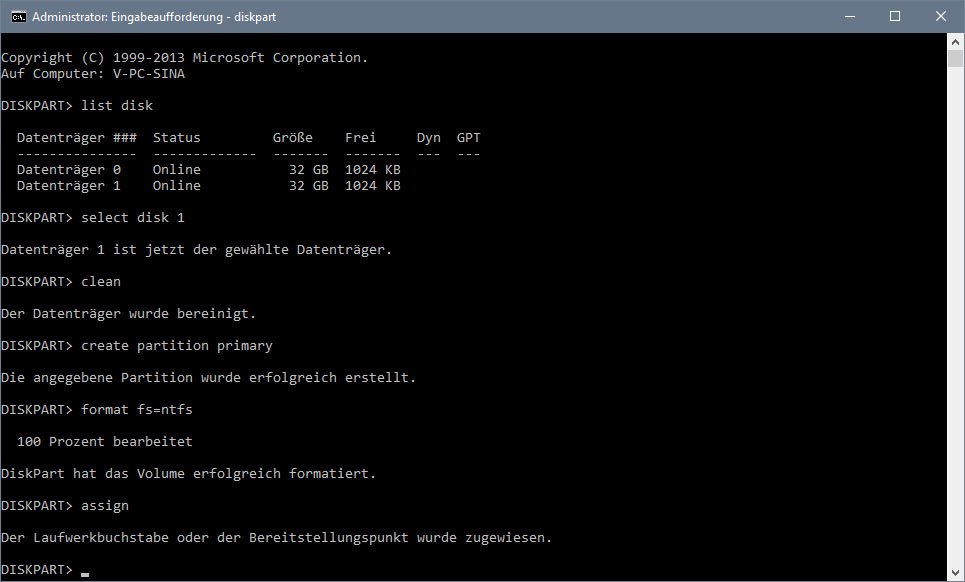Minimize the diskpart console window
The height and width of the screenshot is (582, 965).
[x=849, y=16]
